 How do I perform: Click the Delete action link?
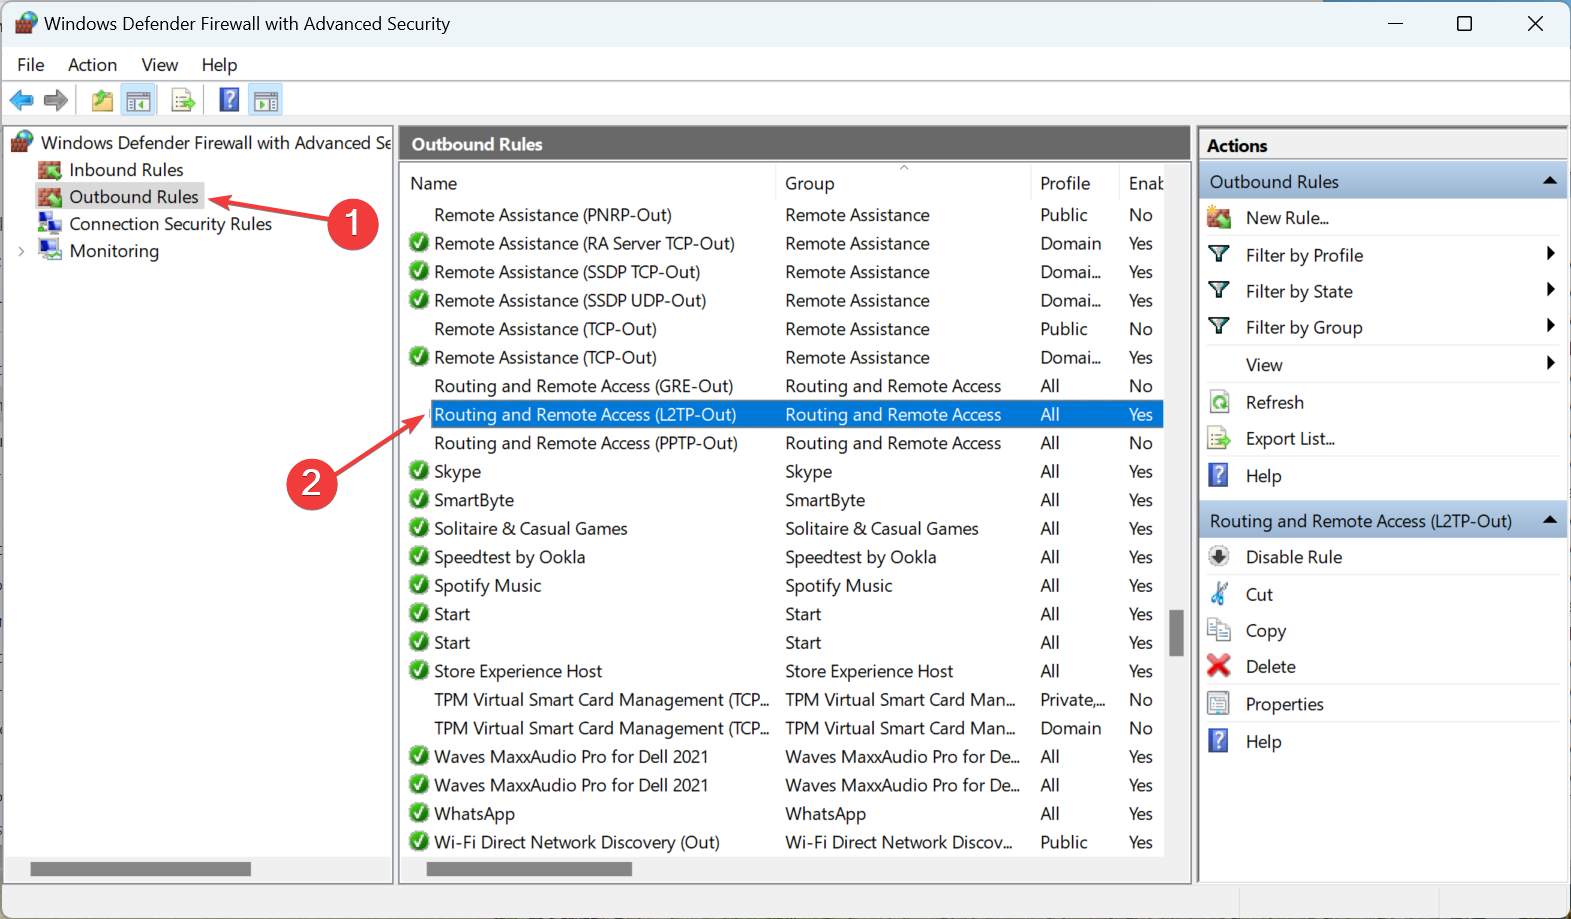pos(1270,667)
